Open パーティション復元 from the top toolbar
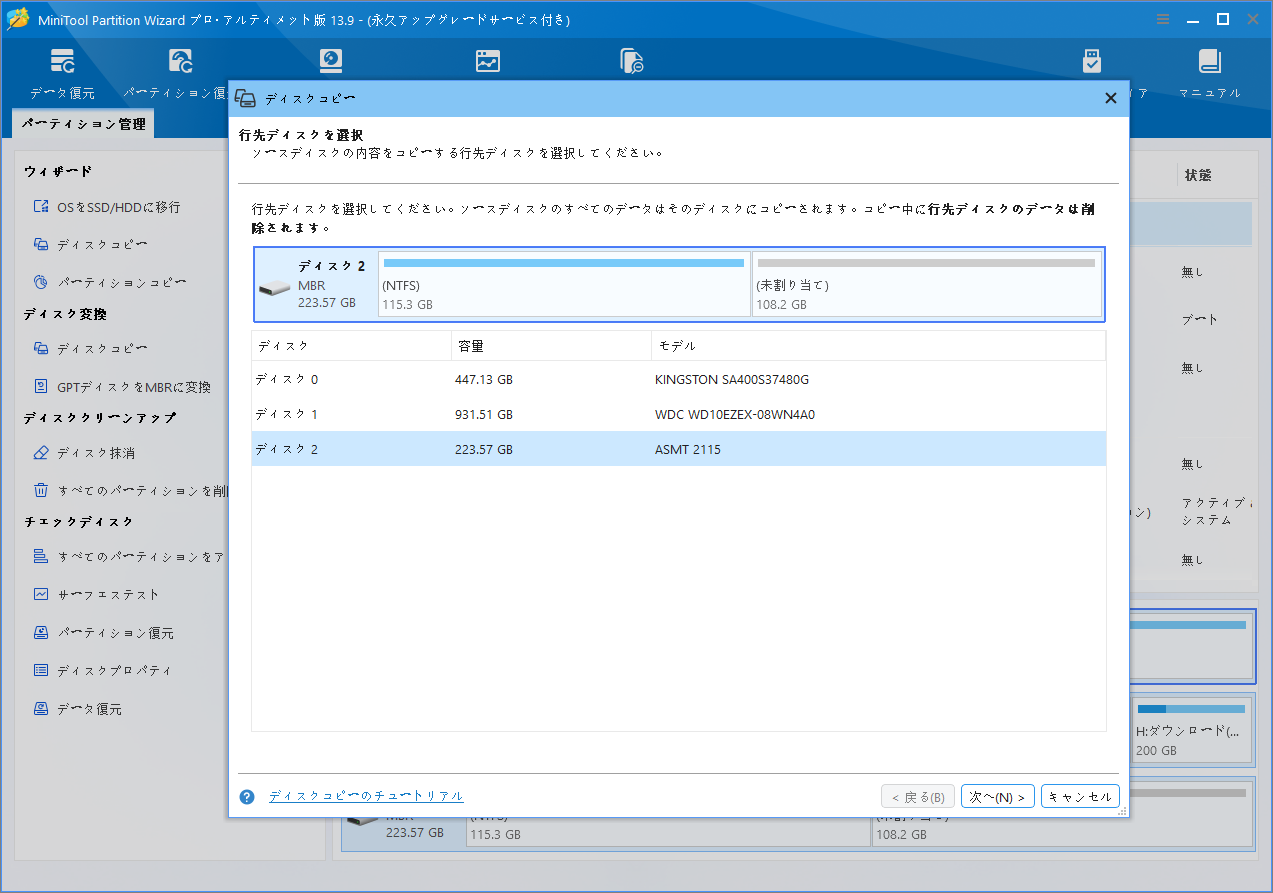The image size is (1273, 893). point(180,73)
